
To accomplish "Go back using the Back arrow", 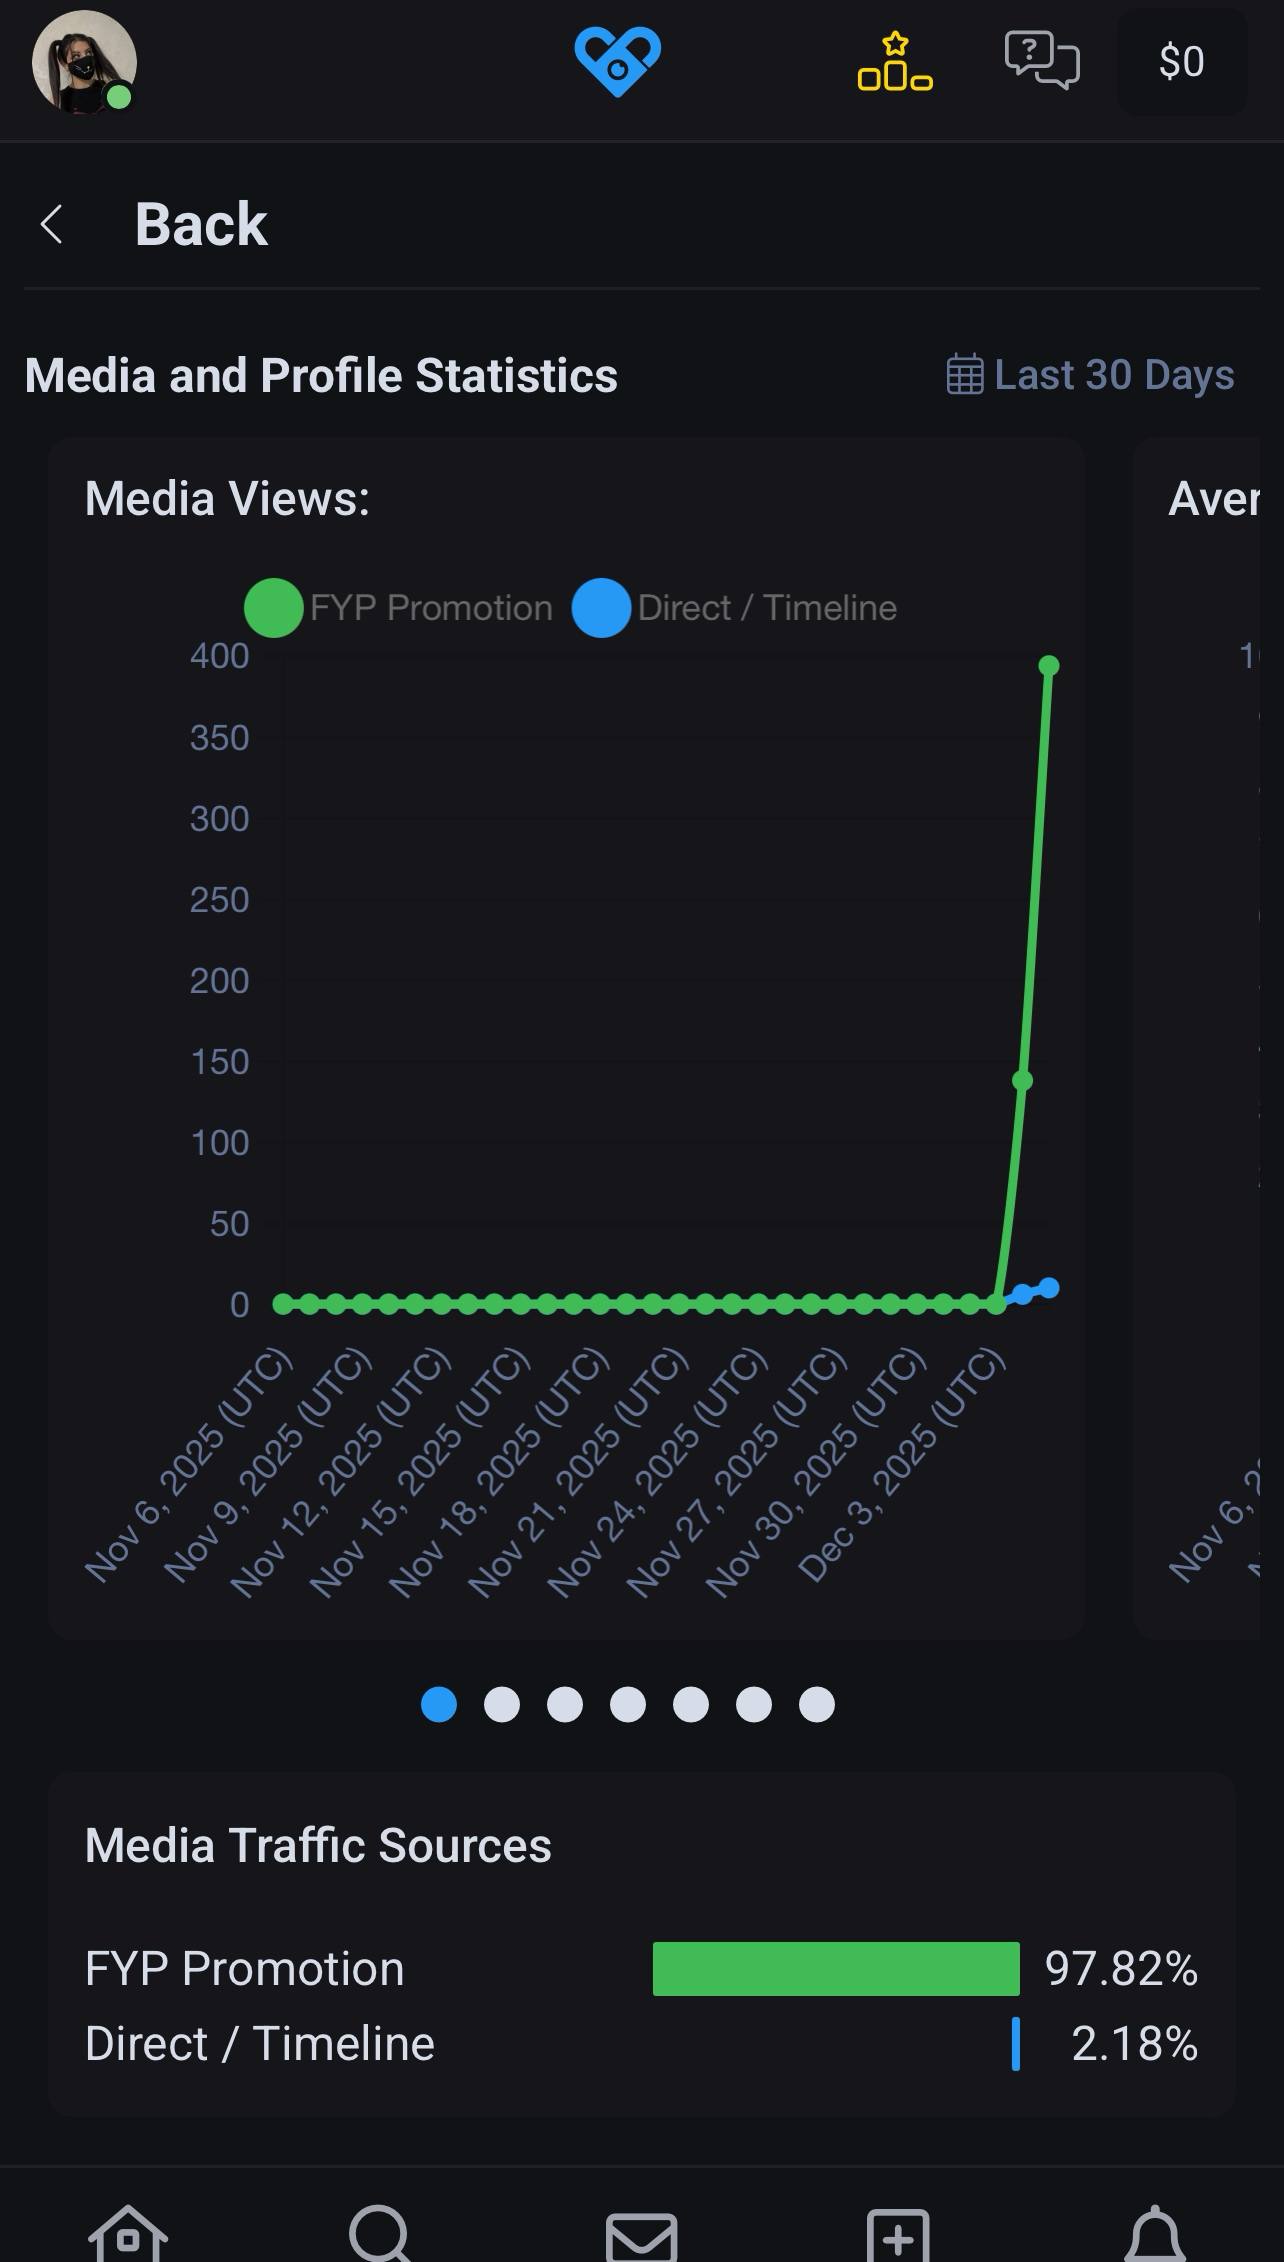I will pyautogui.click(x=52, y=224).
